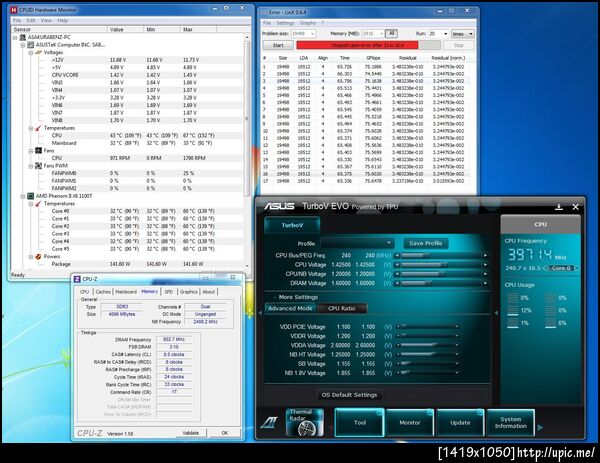The width and height of the screenshot is (600, 463).
Task: Click the Voltages lightning icon
Action: 38,52
